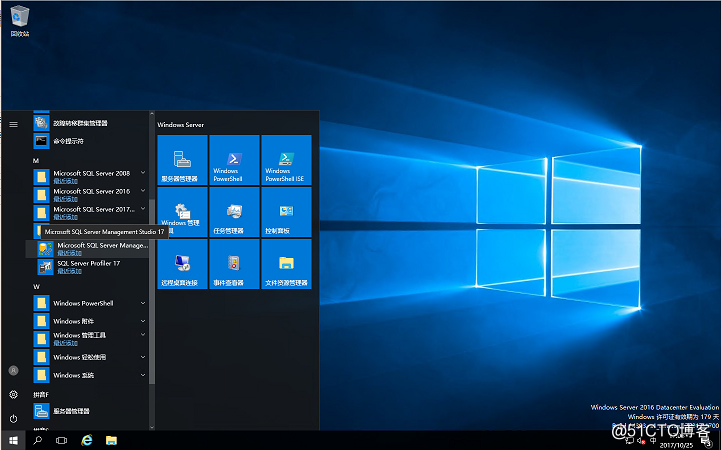721x450 pixels.
Task: Expand the Windows 管理工具 folder in app list
Action: point(90,339)
